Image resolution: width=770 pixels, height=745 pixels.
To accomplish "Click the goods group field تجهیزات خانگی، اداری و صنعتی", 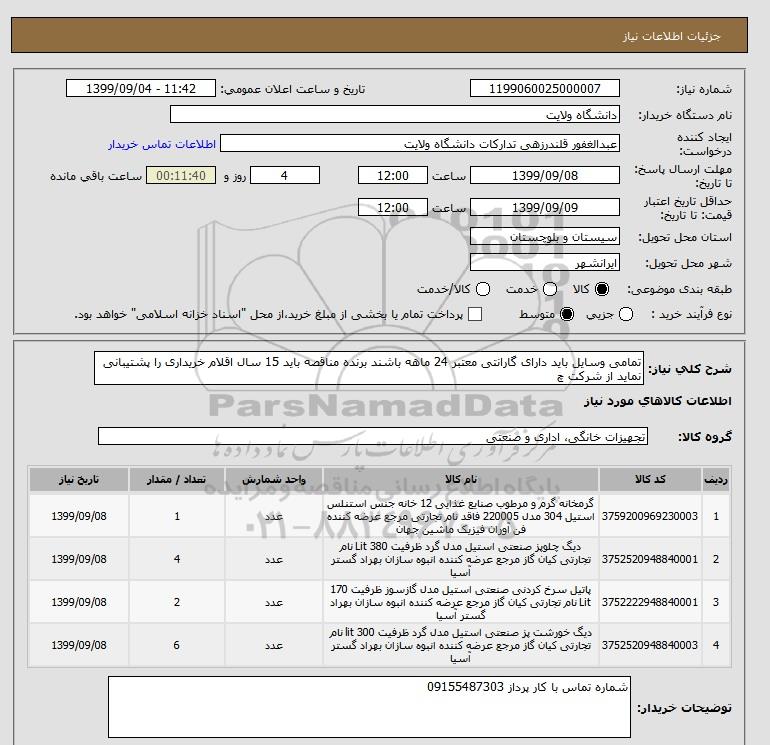I will click(x=373, y=436).
